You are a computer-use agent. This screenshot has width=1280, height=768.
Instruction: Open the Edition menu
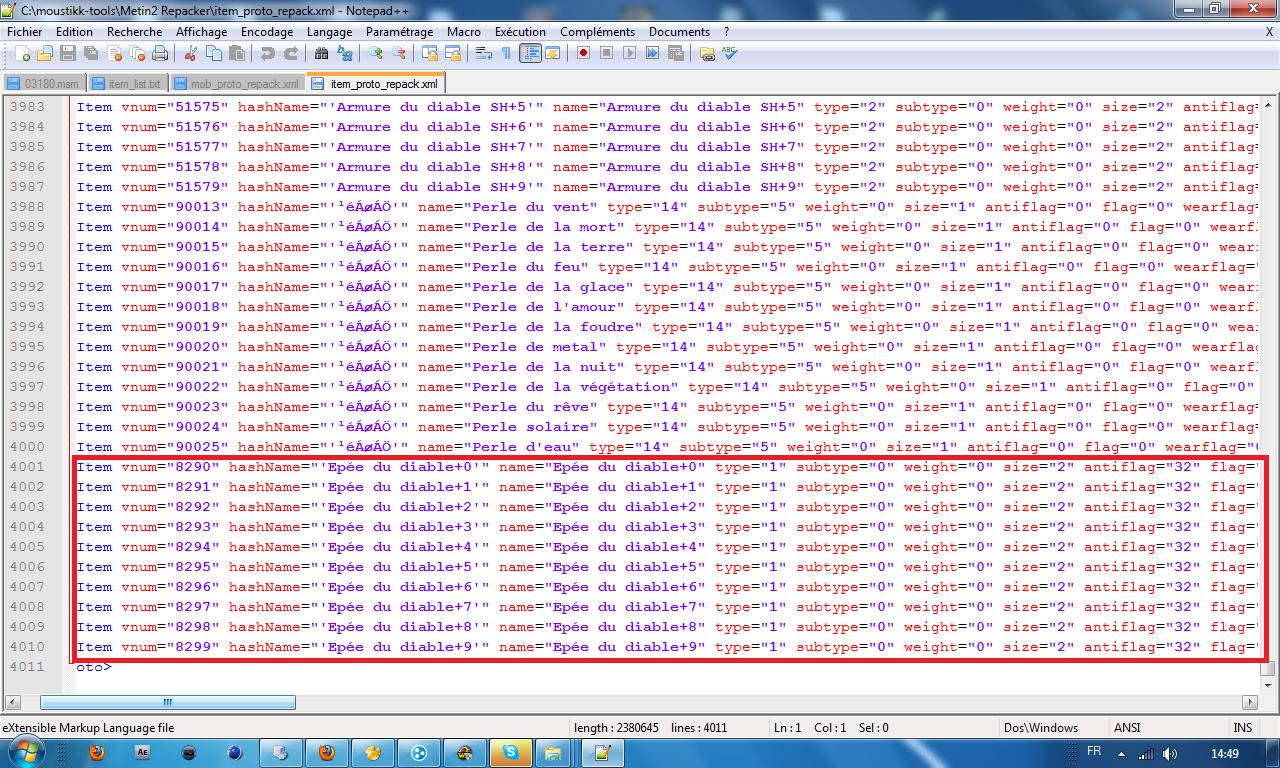point(74,32)
